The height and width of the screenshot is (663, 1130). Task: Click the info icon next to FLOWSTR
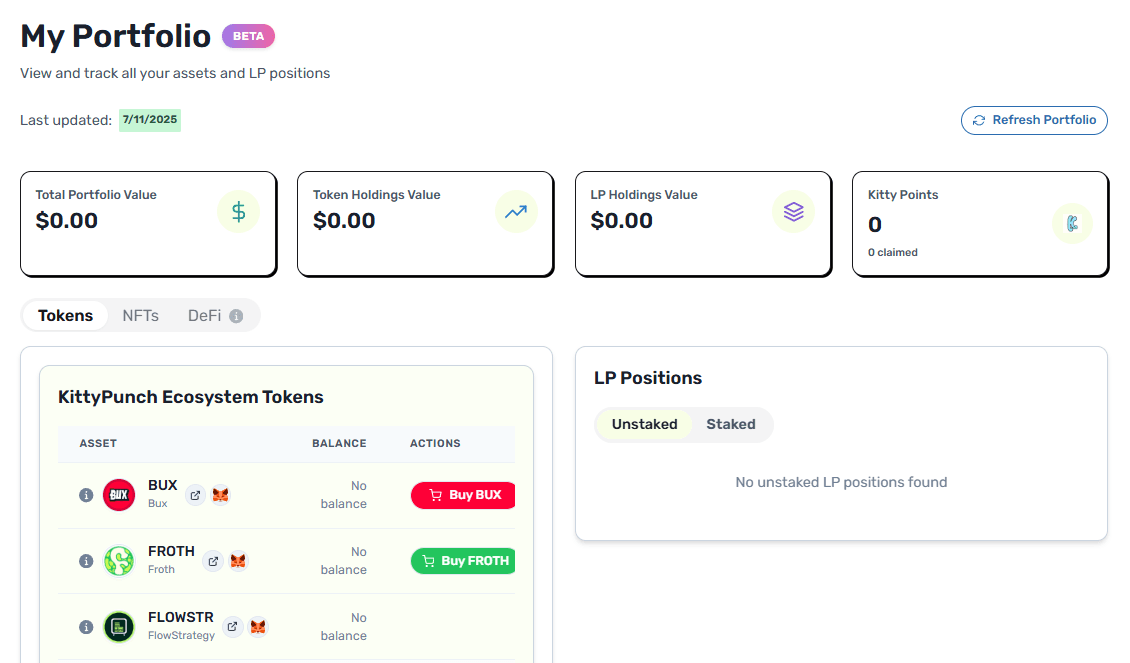tap(86, 627)
